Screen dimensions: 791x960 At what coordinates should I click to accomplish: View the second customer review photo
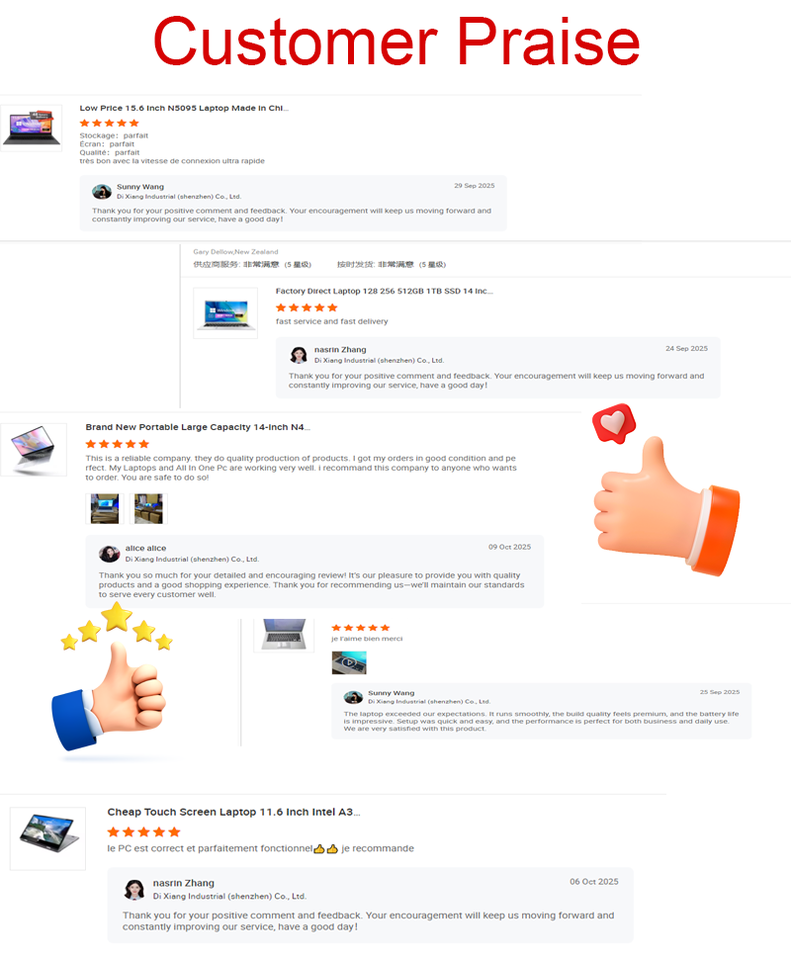click(x=148, y=509)
